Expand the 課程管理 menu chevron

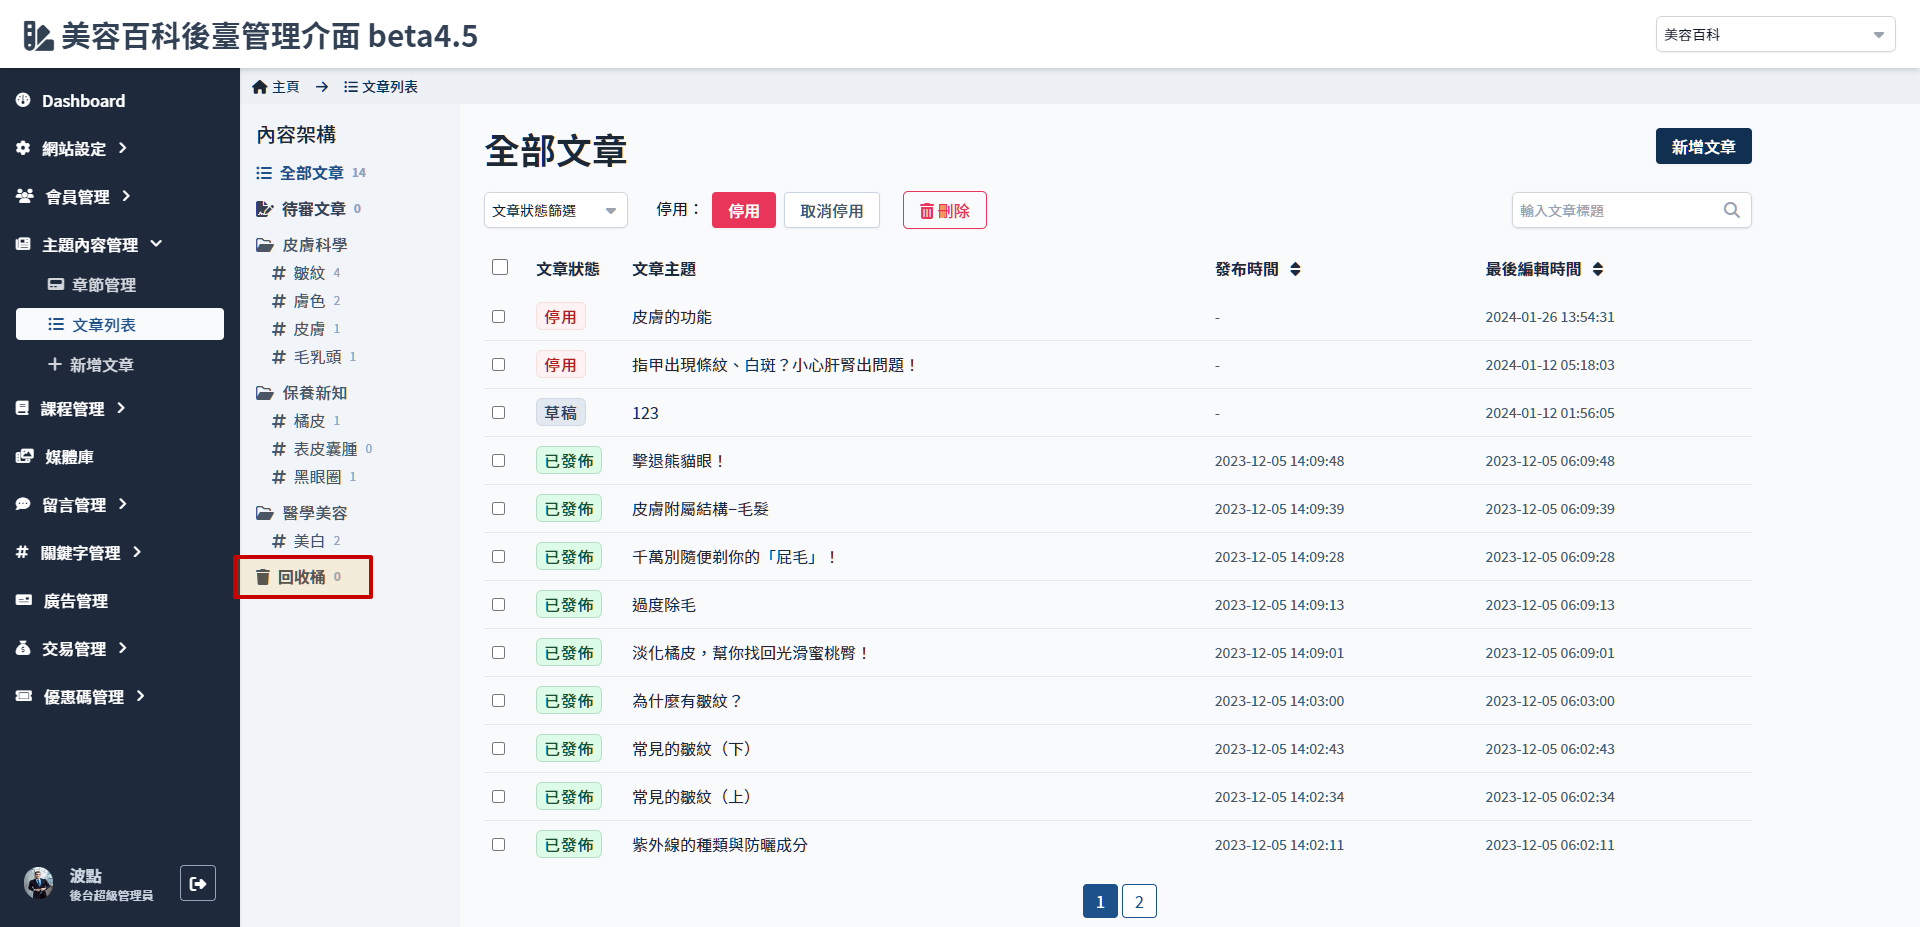pos(121,408)
